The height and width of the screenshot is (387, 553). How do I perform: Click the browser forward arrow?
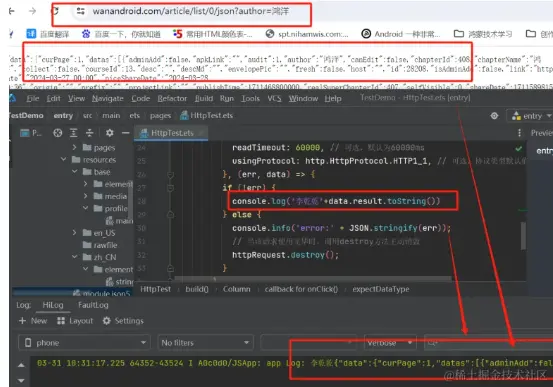pyautogui.click(x=32, y=11)
